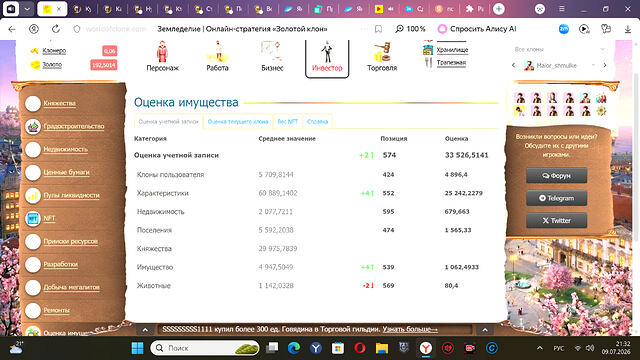Click the NFT sidebar icon
The width and height of the screenshot is (640, 360).
[x=33, y=218]
